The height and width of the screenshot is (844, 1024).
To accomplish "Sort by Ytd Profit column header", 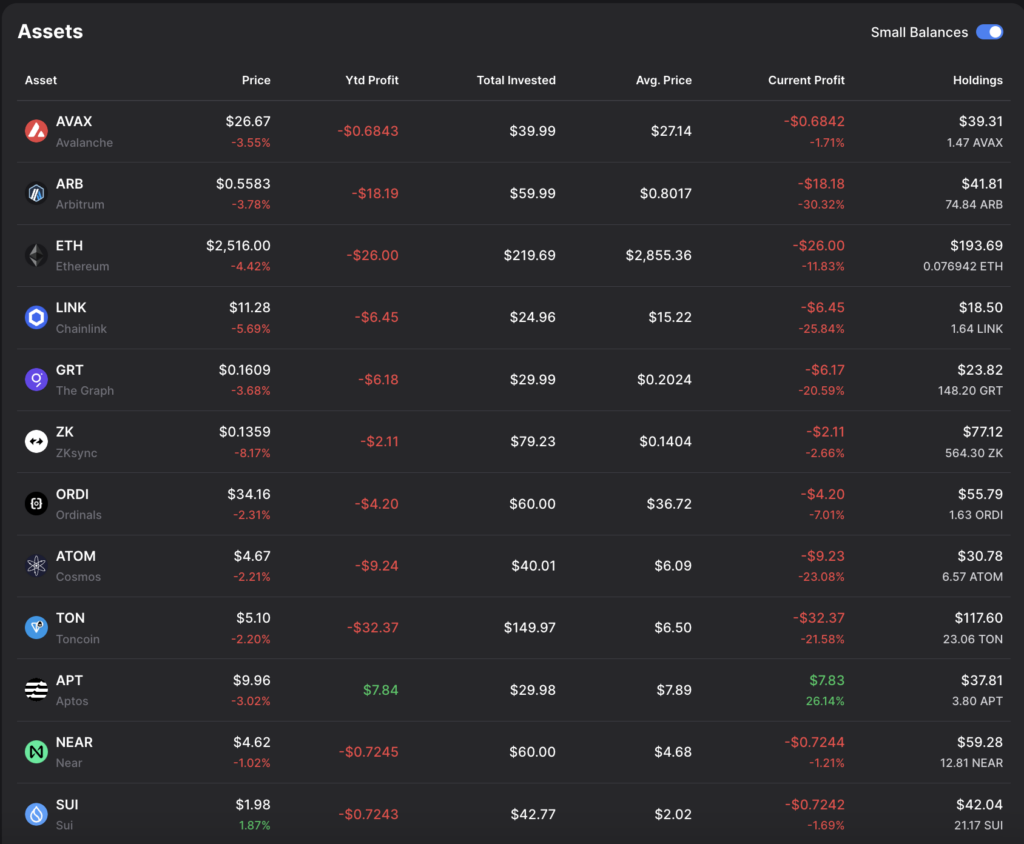I will tap(371, 80).
